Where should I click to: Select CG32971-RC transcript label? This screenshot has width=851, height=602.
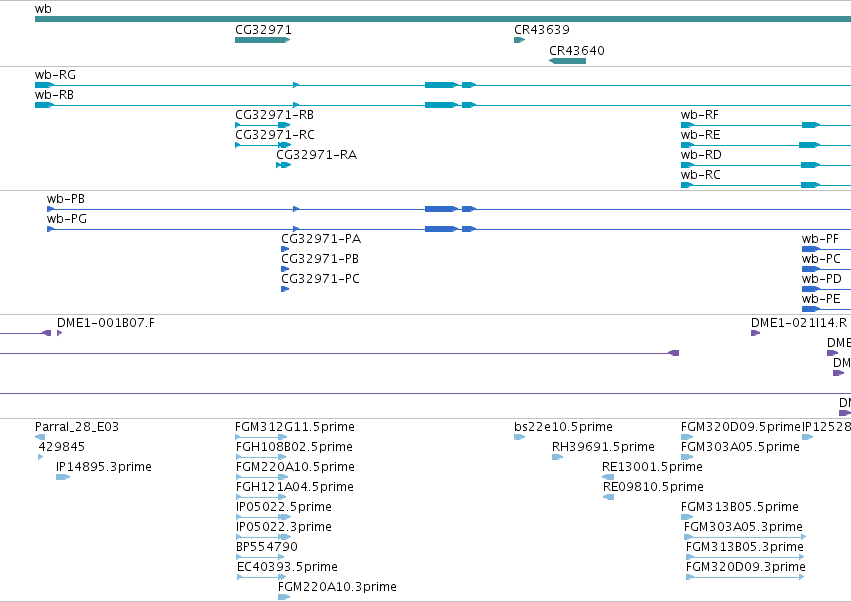pyautogui.click(x=275, y=135)
